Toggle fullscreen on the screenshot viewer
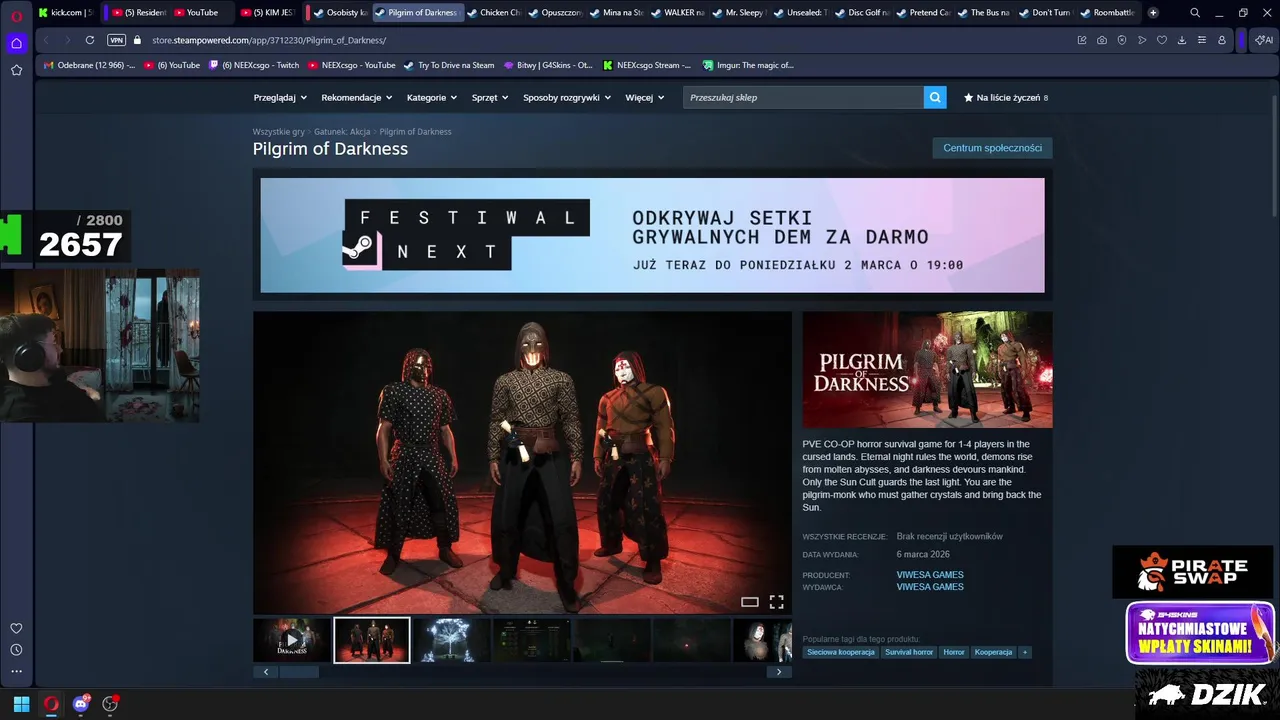The height and width of the screenshot is (720, 1280). click(x=776, y=602)
